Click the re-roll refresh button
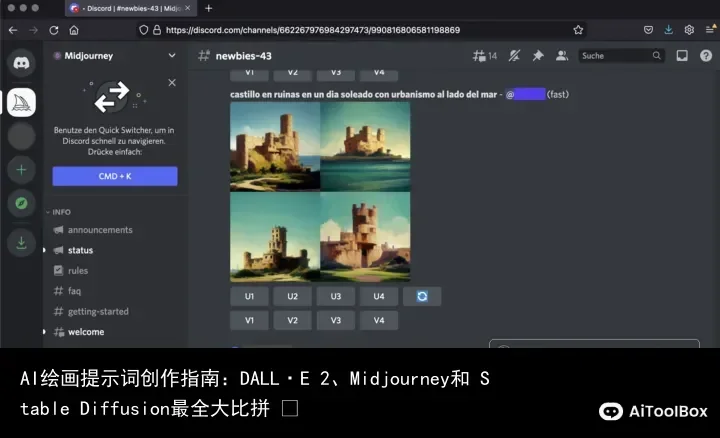Viewport: 720px width, 438px height. 422,296
